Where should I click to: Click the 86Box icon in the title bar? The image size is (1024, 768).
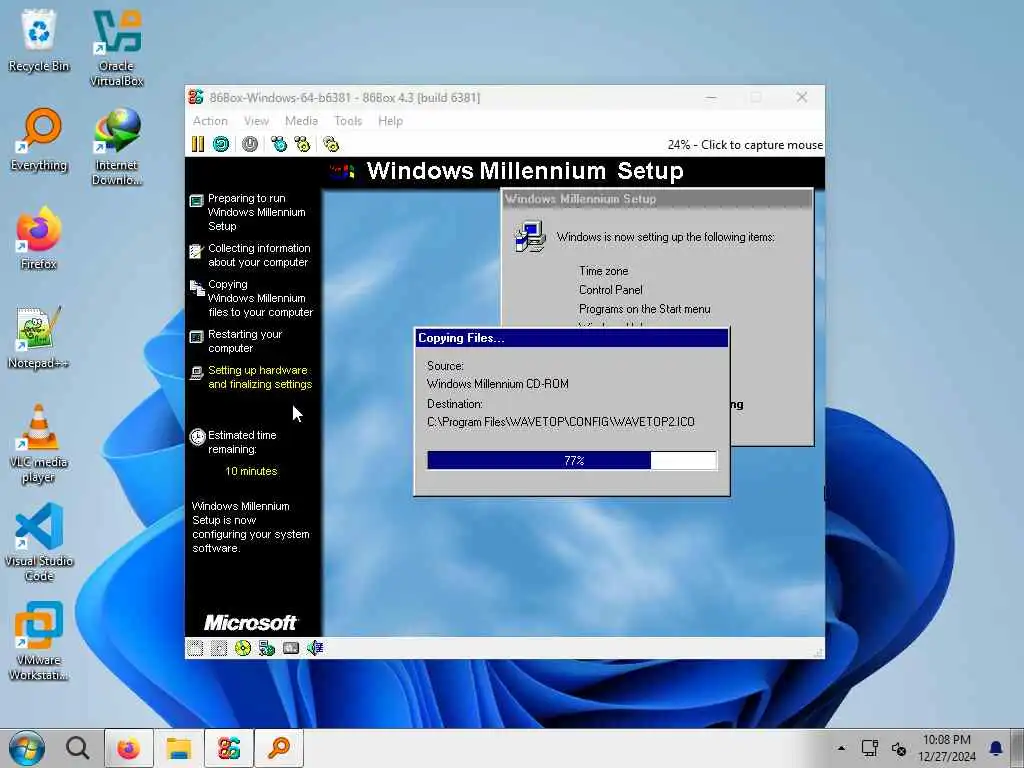pos(196,97)
